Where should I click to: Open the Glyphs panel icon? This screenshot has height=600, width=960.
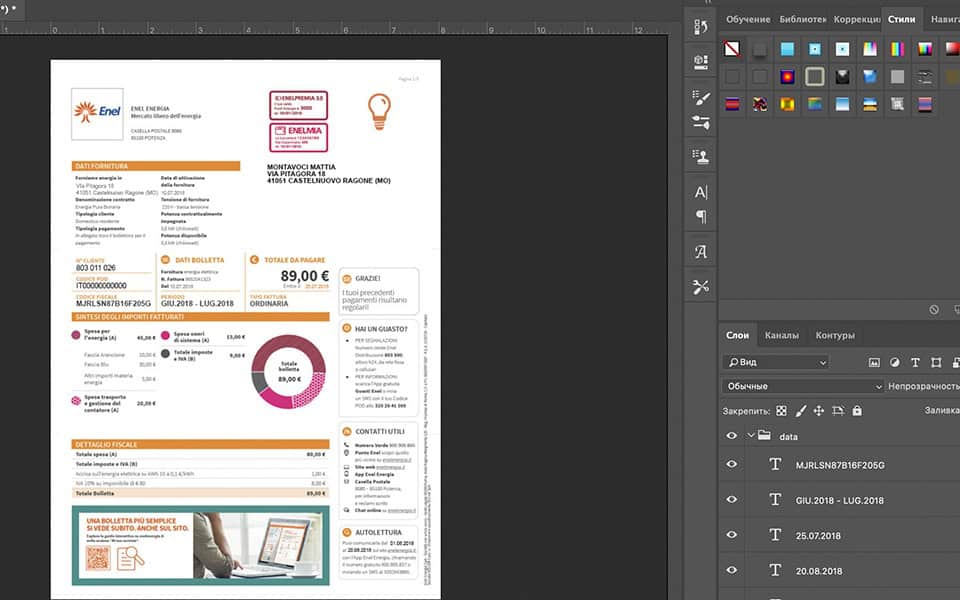[701, 252]
